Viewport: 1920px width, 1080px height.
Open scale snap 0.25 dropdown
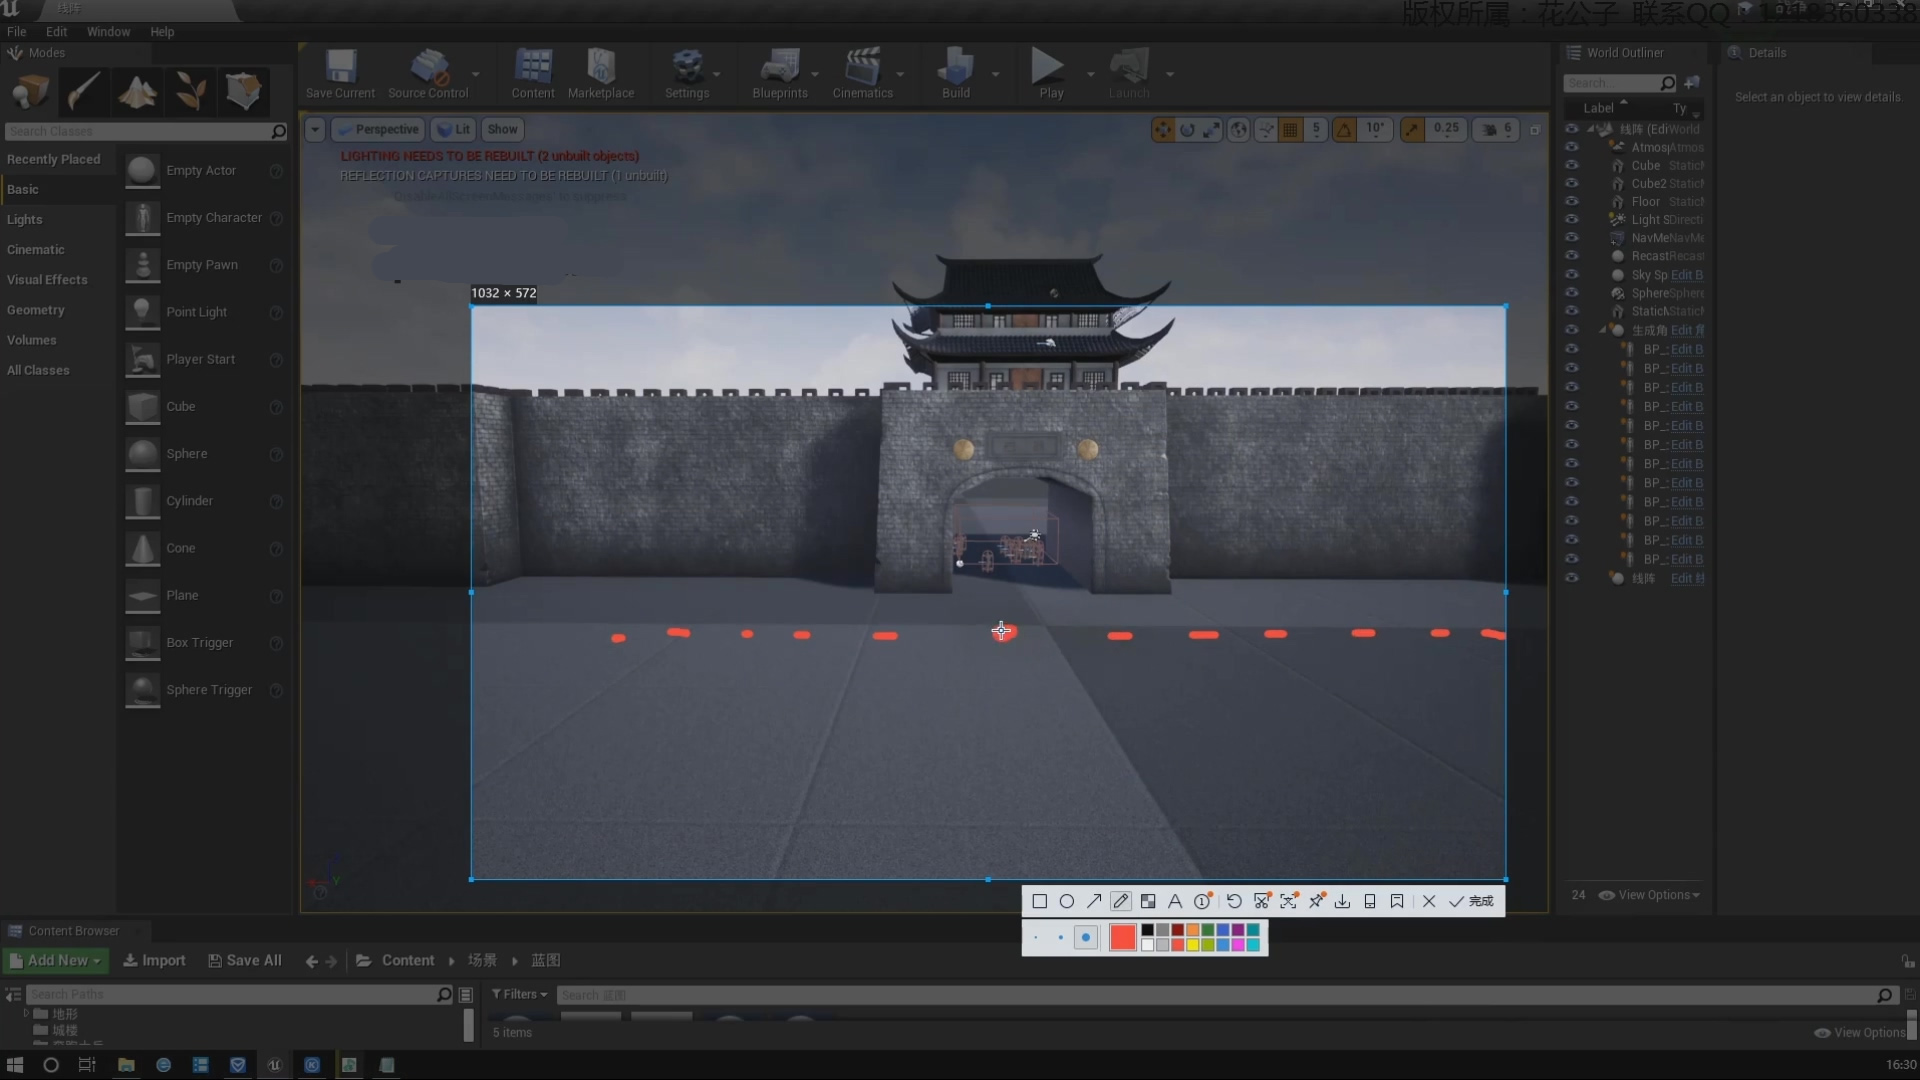pyautogui.click(x=1446, y=129)
